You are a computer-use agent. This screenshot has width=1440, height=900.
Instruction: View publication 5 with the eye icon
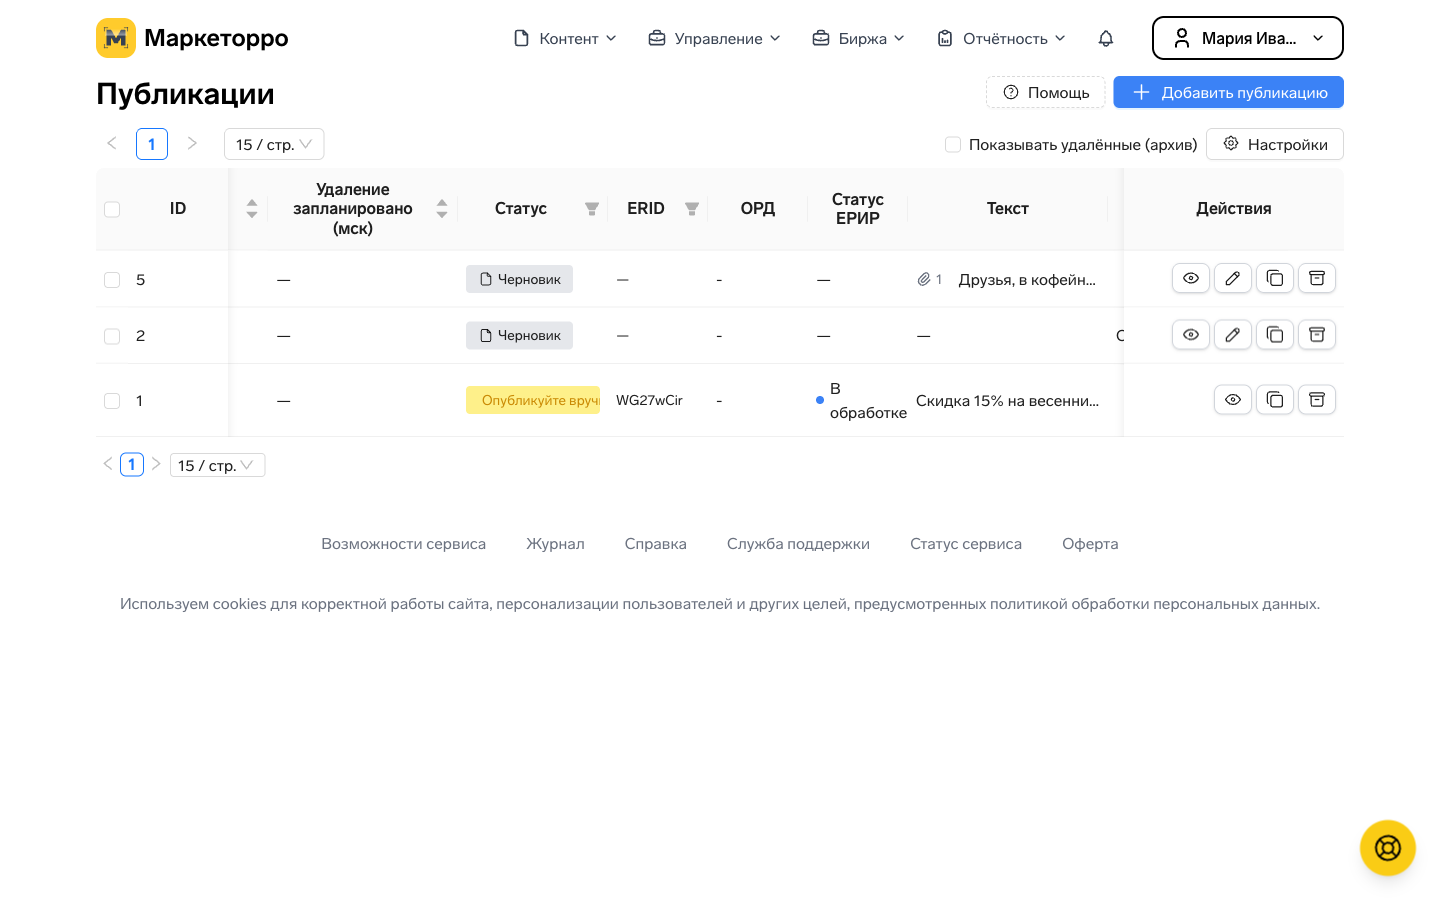coord(1191,278)
